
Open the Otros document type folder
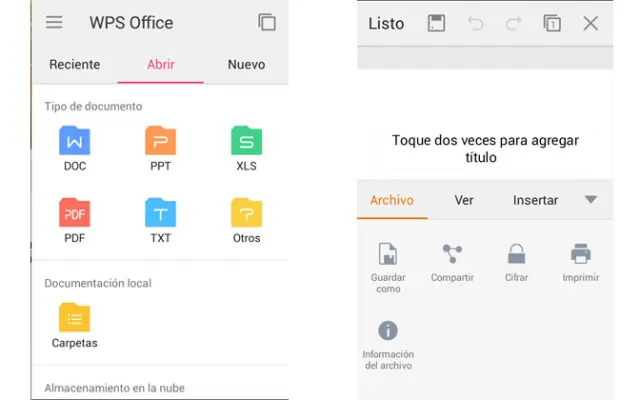(x=246, y=213)
